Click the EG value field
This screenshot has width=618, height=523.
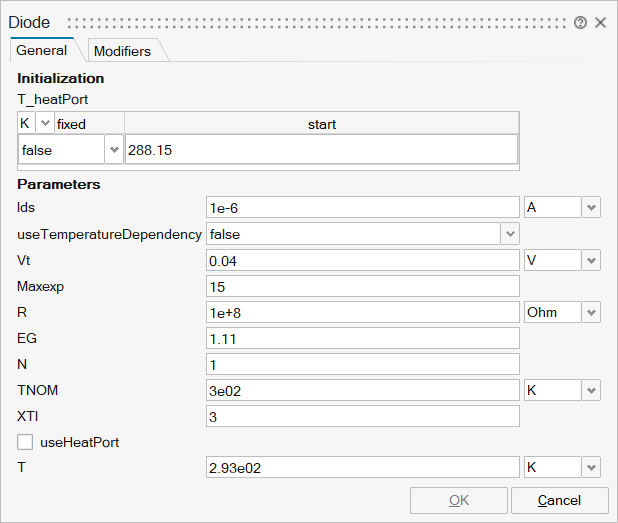[362, 338]
